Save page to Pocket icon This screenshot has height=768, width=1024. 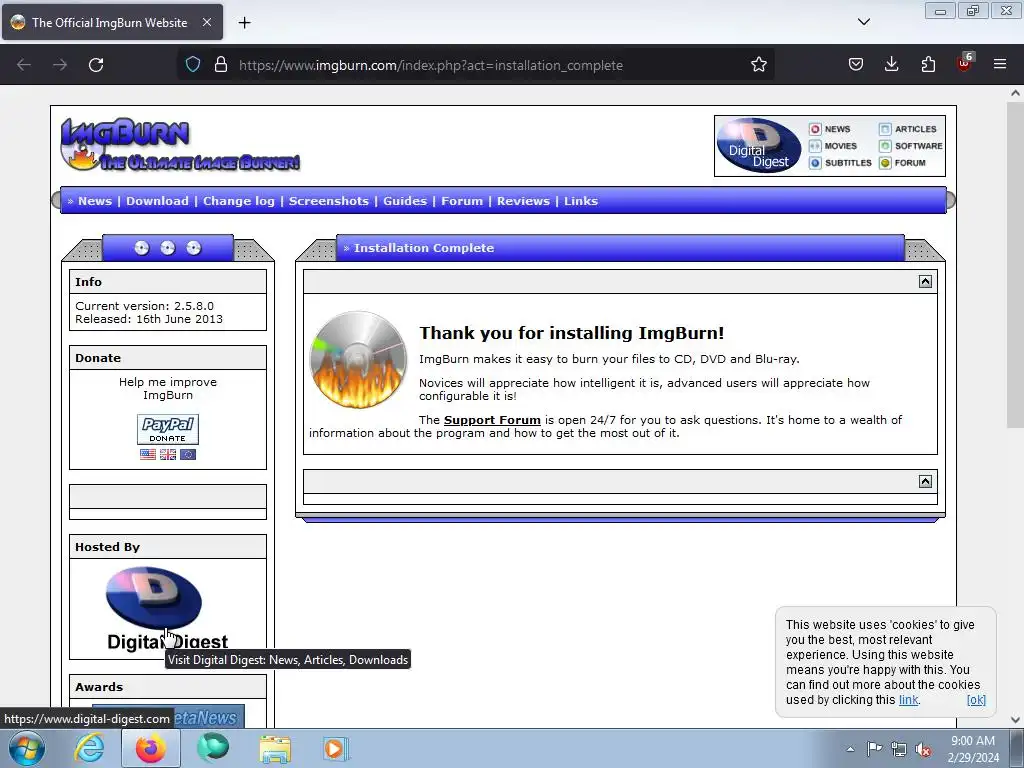856,64
